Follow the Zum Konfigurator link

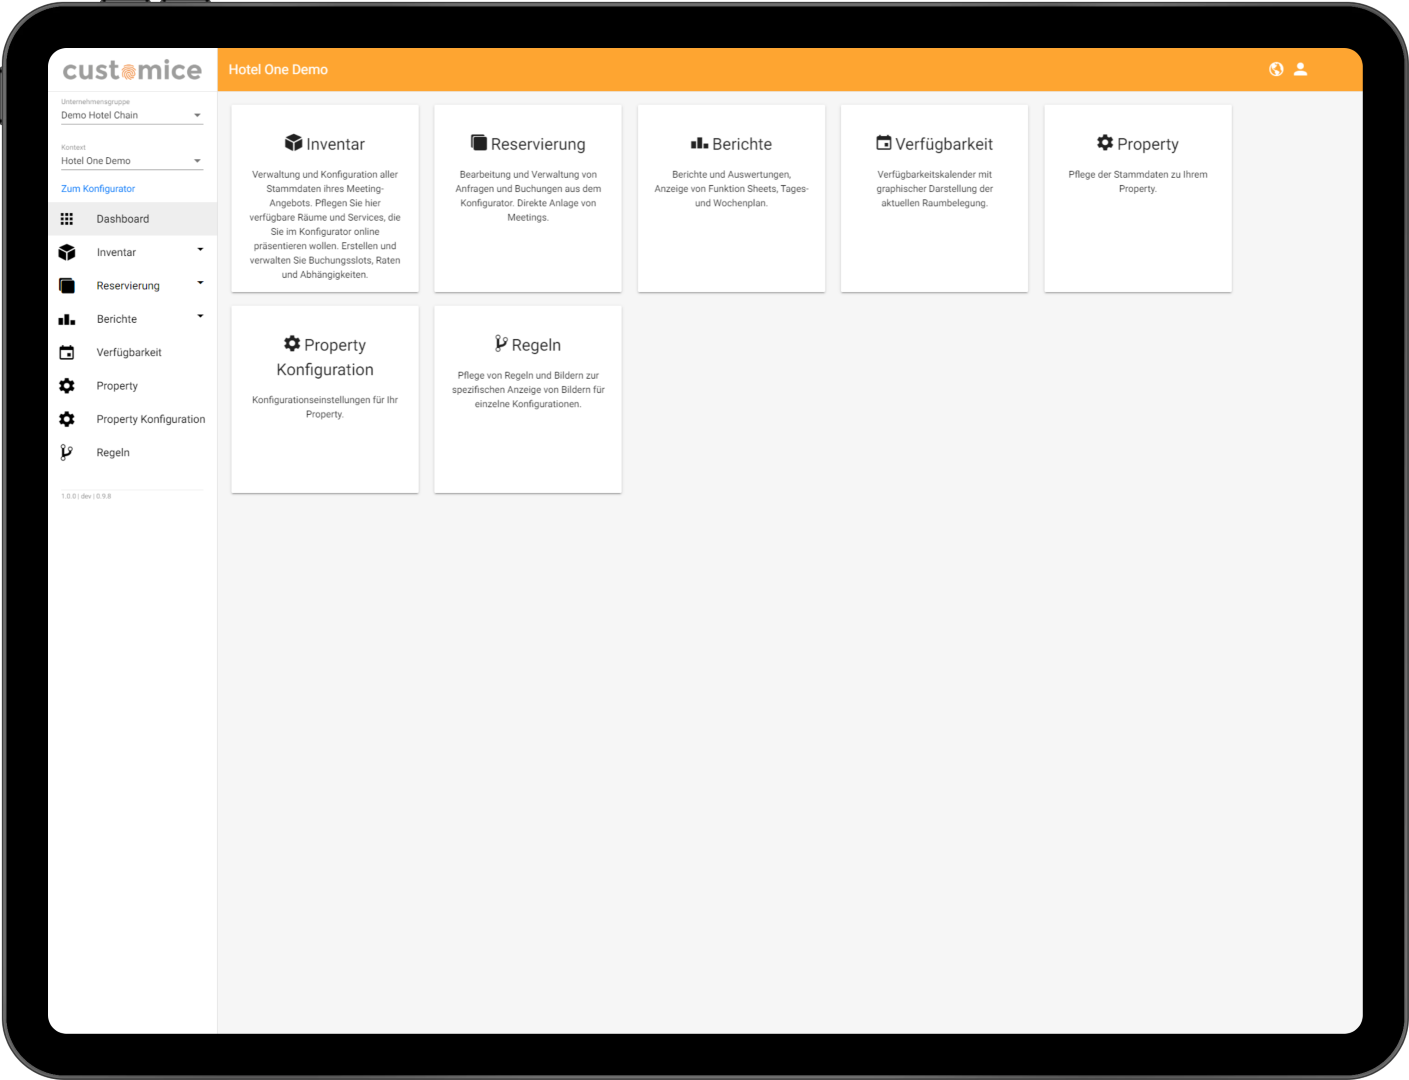98,189
